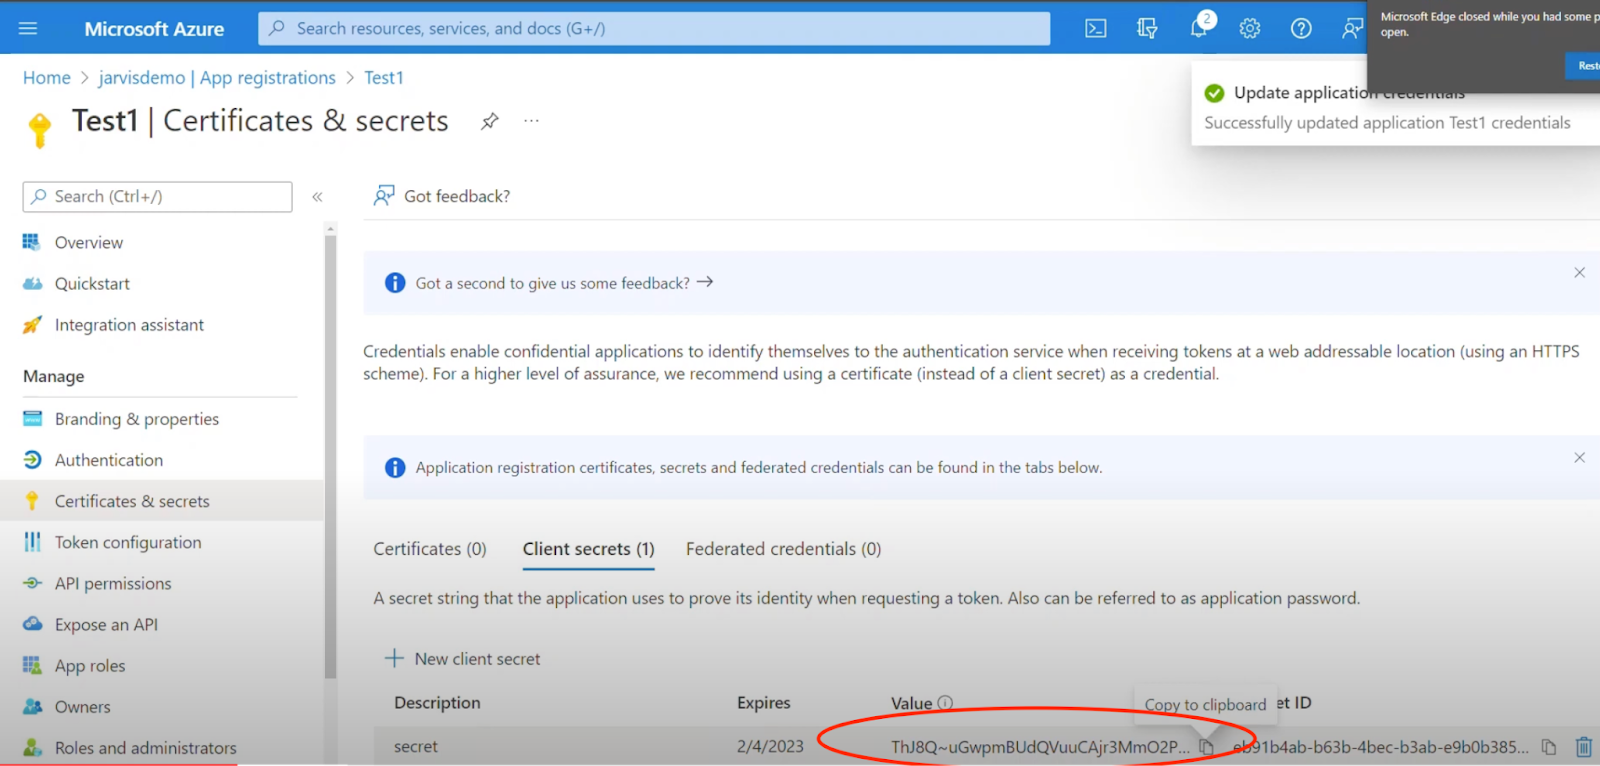This screenshot has height=766, width=1600.
Task: Copy the Secret ID to clipboard
Action: tap(1549, 747)
